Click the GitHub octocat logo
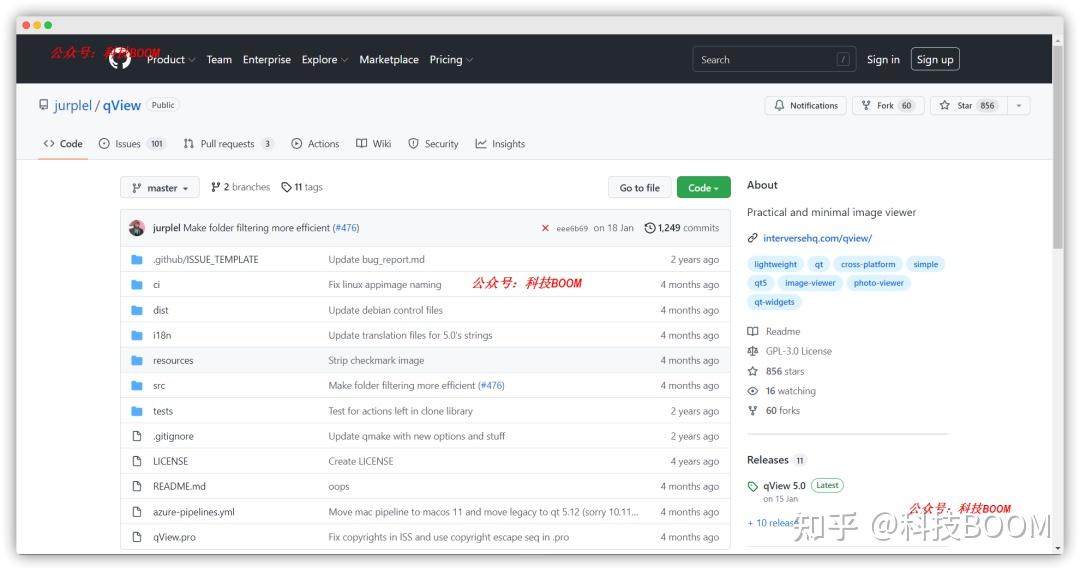1080x571 pixels. [120, 59]
